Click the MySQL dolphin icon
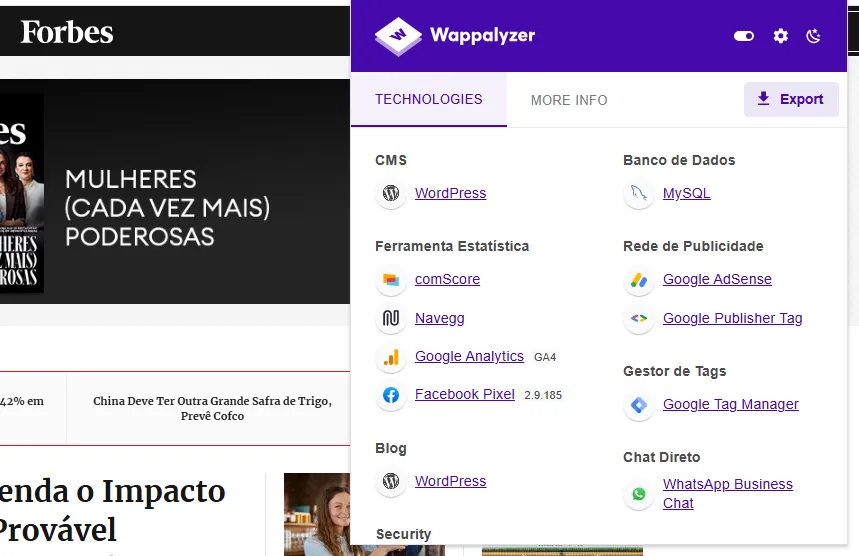The image size is (859, 556). tap(639, 193)
